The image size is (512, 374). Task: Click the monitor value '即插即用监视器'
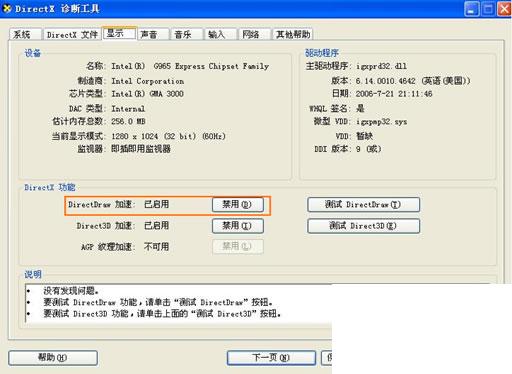tap(141, 149)
